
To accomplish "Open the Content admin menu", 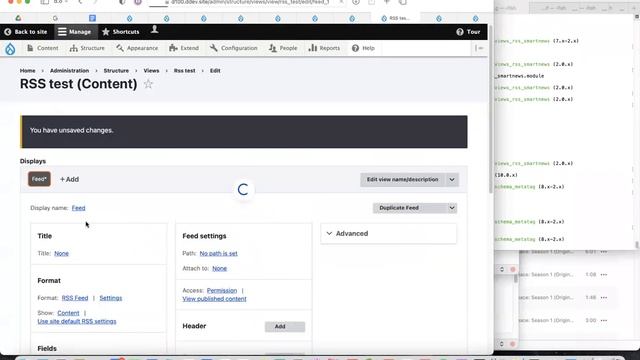I will [42, 48].
